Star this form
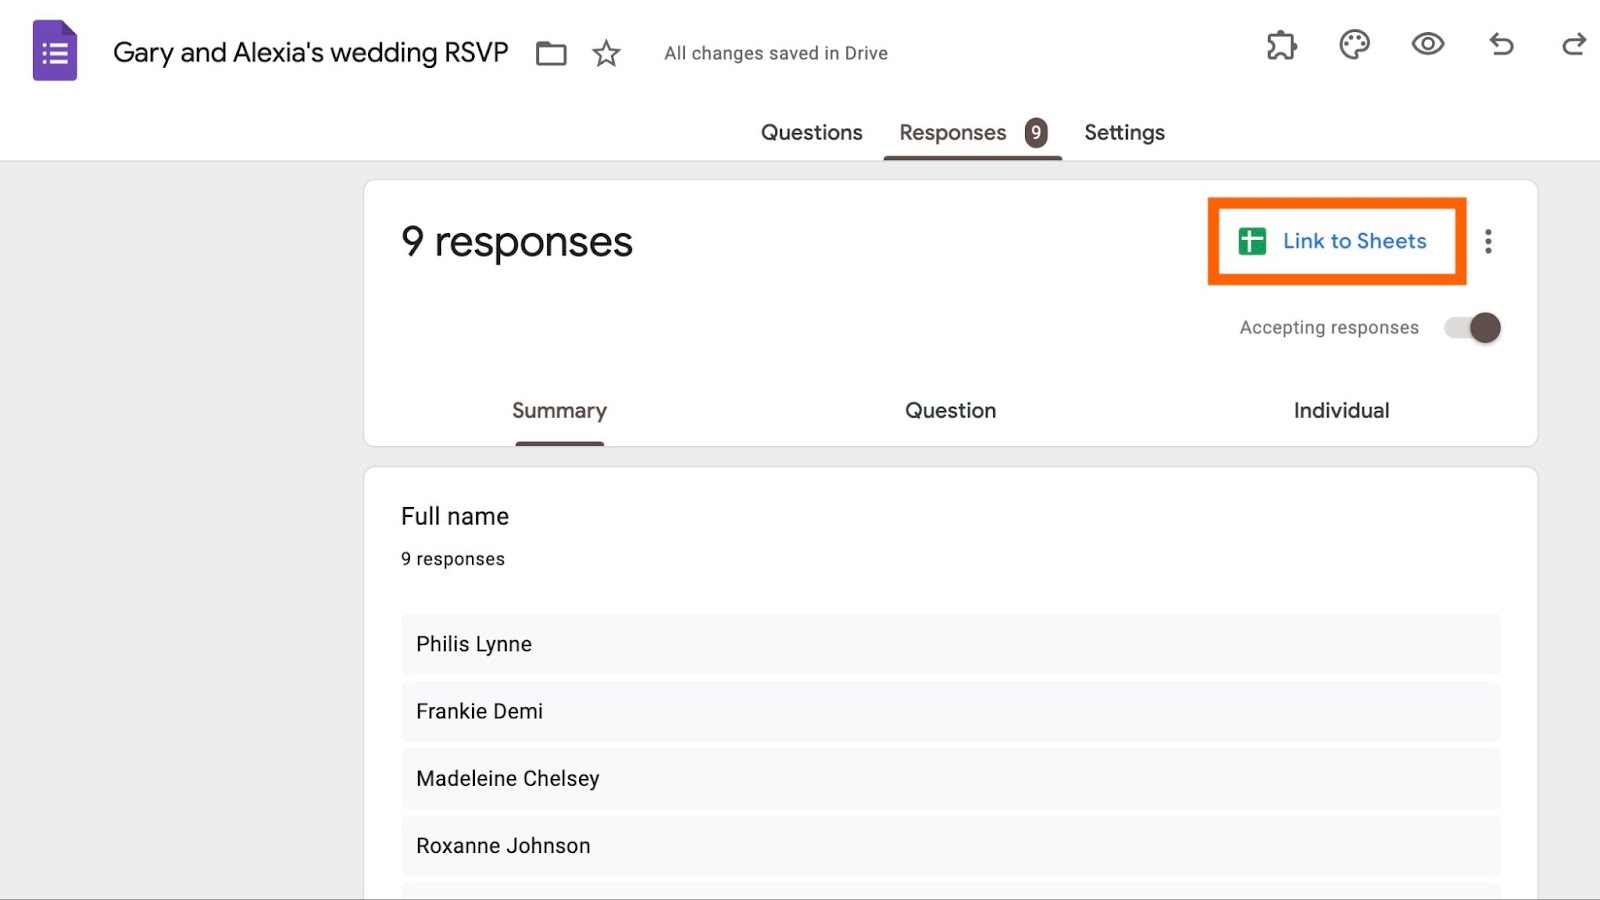This screenshot has height=900, width=1600. click(606, 53)
